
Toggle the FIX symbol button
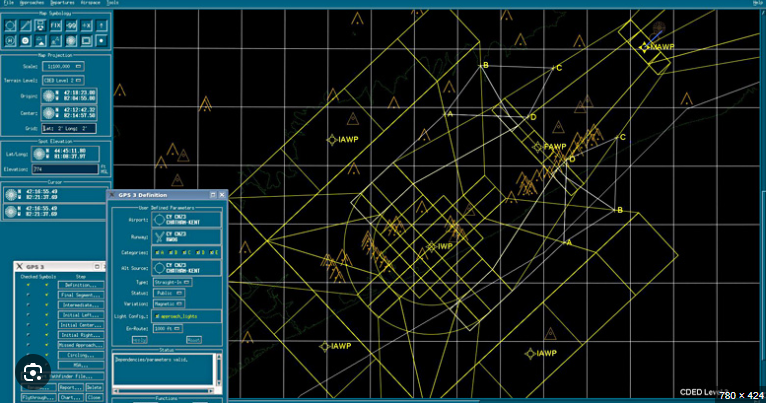[56, 25]
